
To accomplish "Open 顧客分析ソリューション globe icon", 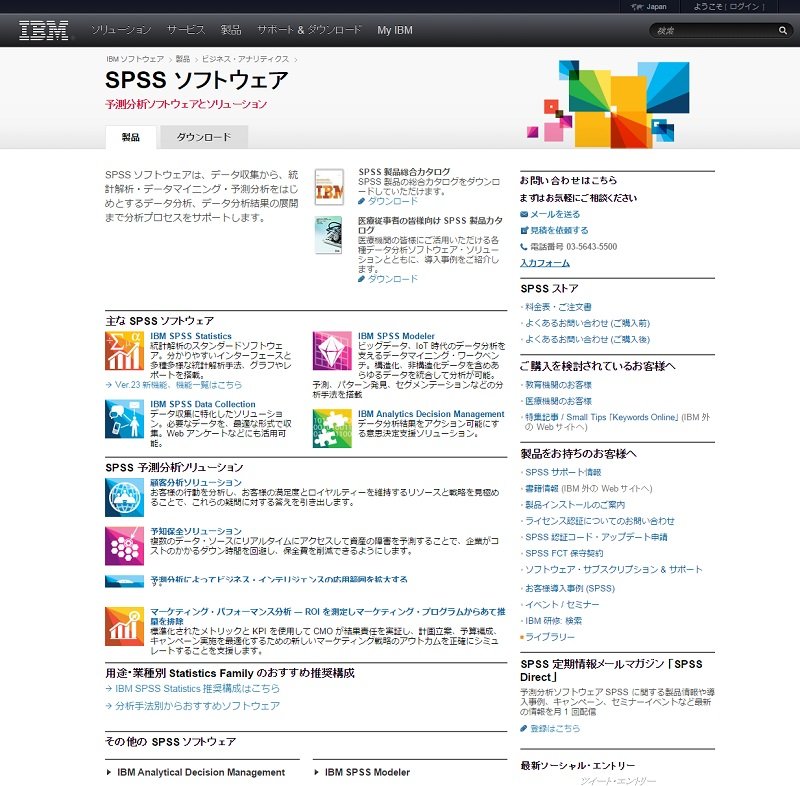I will pyautogui.click(x=124, y=497).
